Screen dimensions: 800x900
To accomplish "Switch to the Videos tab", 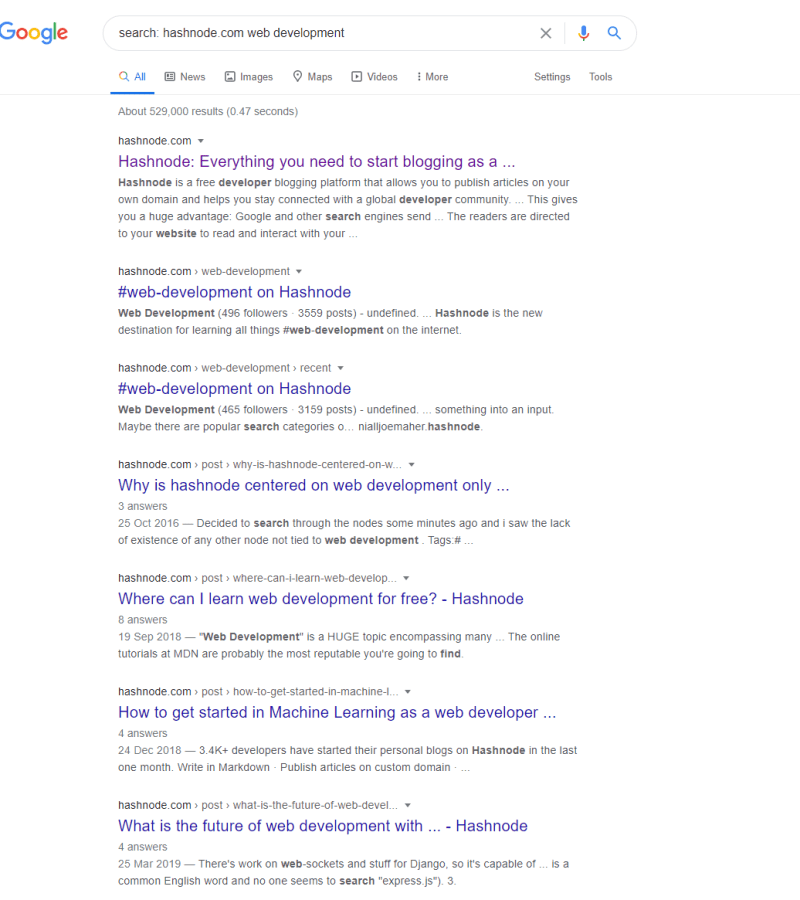I will point(374,77).
